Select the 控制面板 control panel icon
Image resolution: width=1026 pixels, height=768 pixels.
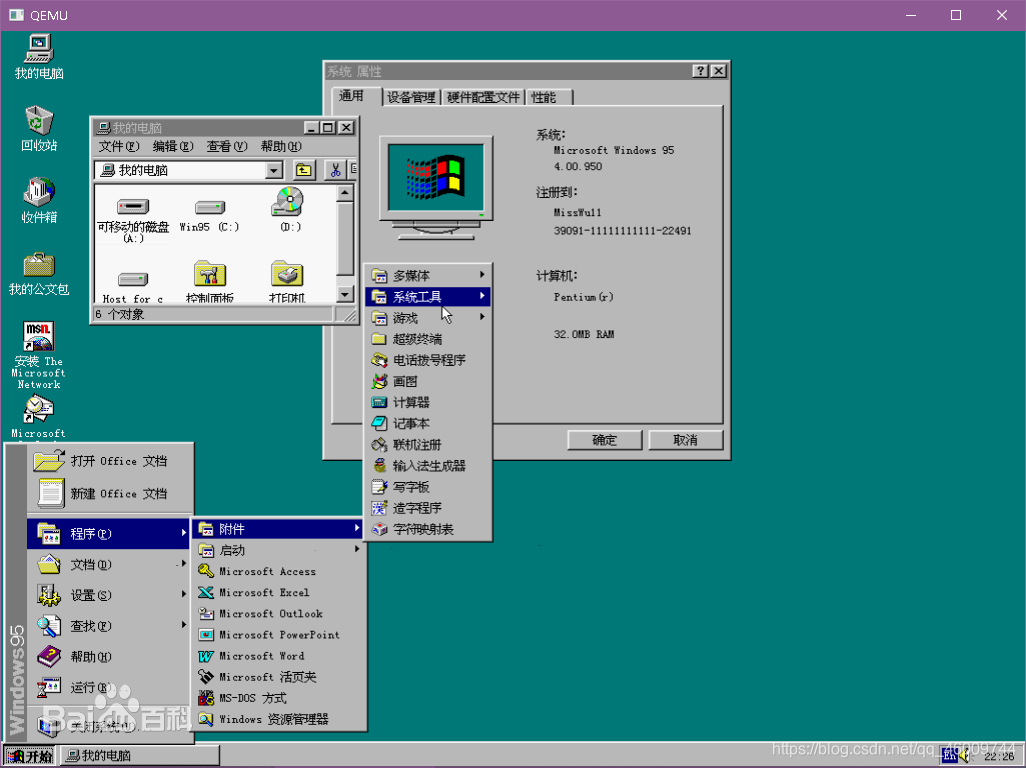209,282
